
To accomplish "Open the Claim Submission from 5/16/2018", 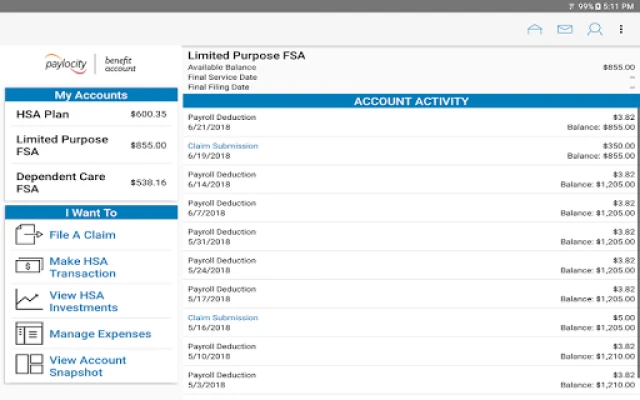I will (223, 318).
